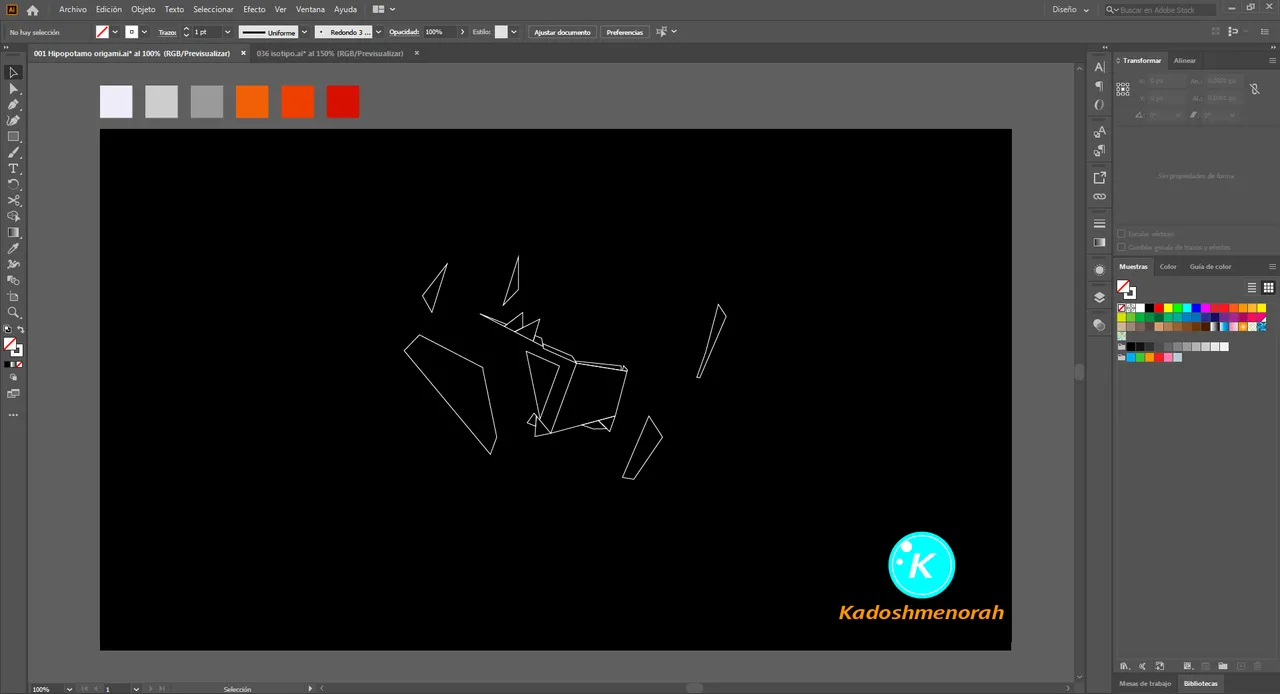The width and height of the screenshot is (1280, 694).
Task: Open the Estilo graphic style dropdown
Action: [x=514, y=32]
